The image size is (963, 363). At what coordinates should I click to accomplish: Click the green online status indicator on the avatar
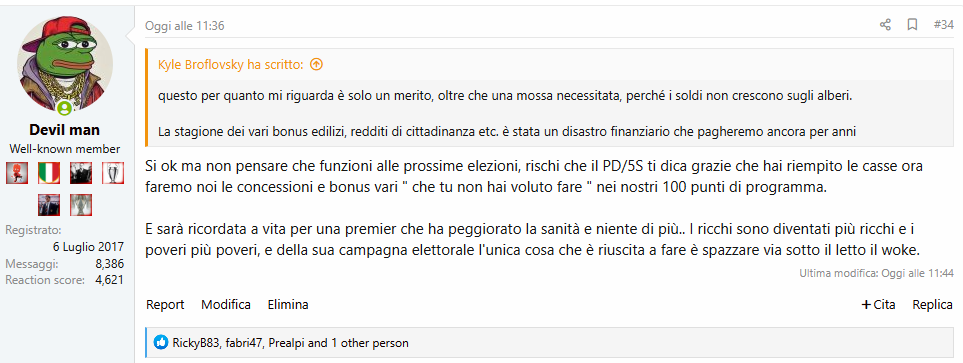point(64,109)
